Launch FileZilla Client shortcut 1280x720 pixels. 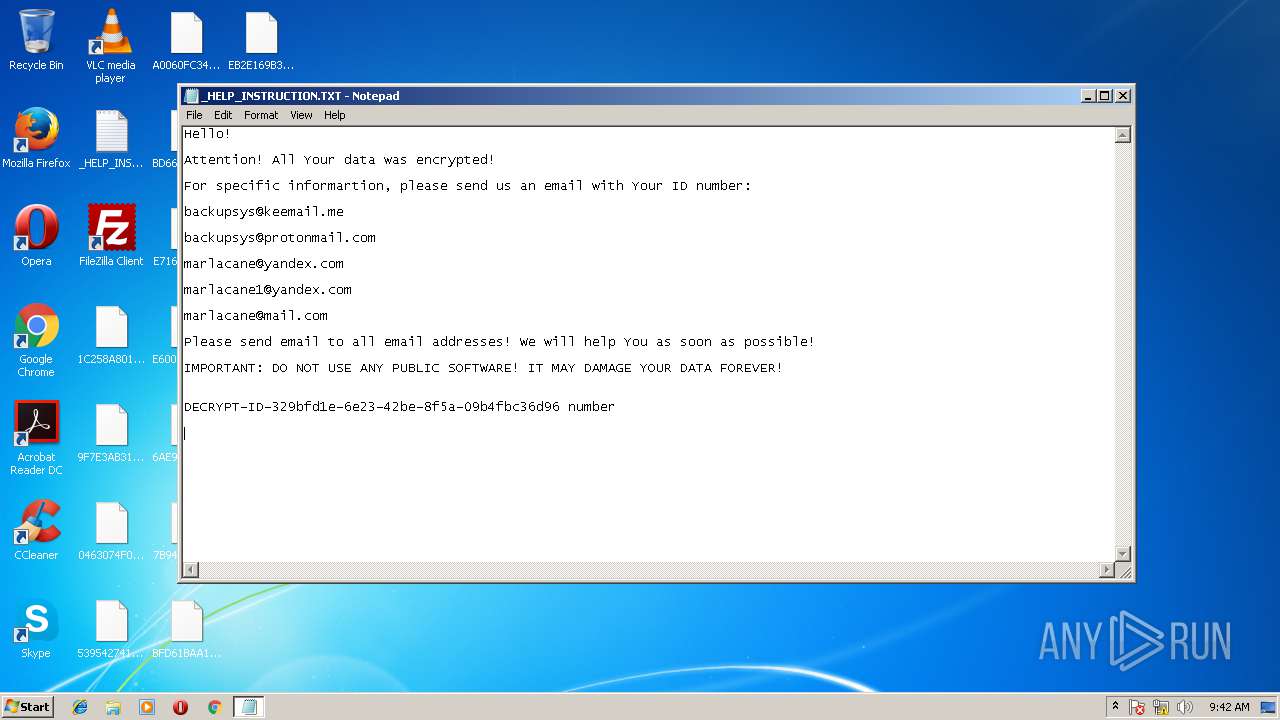pyautogui.click(x=111, y=236)
